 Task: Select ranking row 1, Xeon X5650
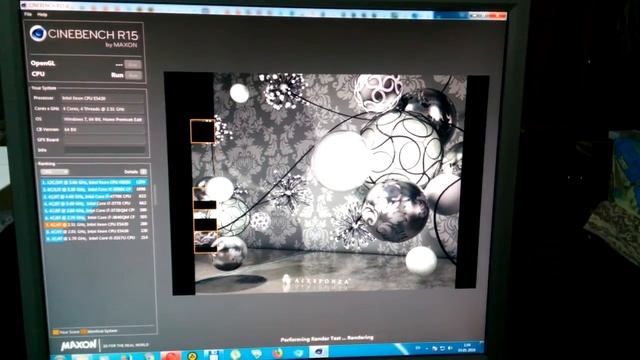click(x=95, y=182)
